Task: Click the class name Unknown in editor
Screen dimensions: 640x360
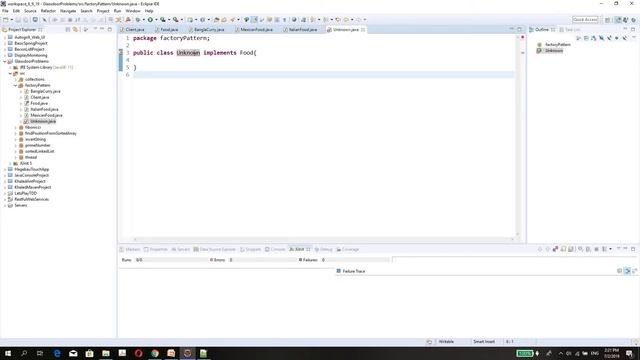Action: pyautogui.click(x=188, y=53)
